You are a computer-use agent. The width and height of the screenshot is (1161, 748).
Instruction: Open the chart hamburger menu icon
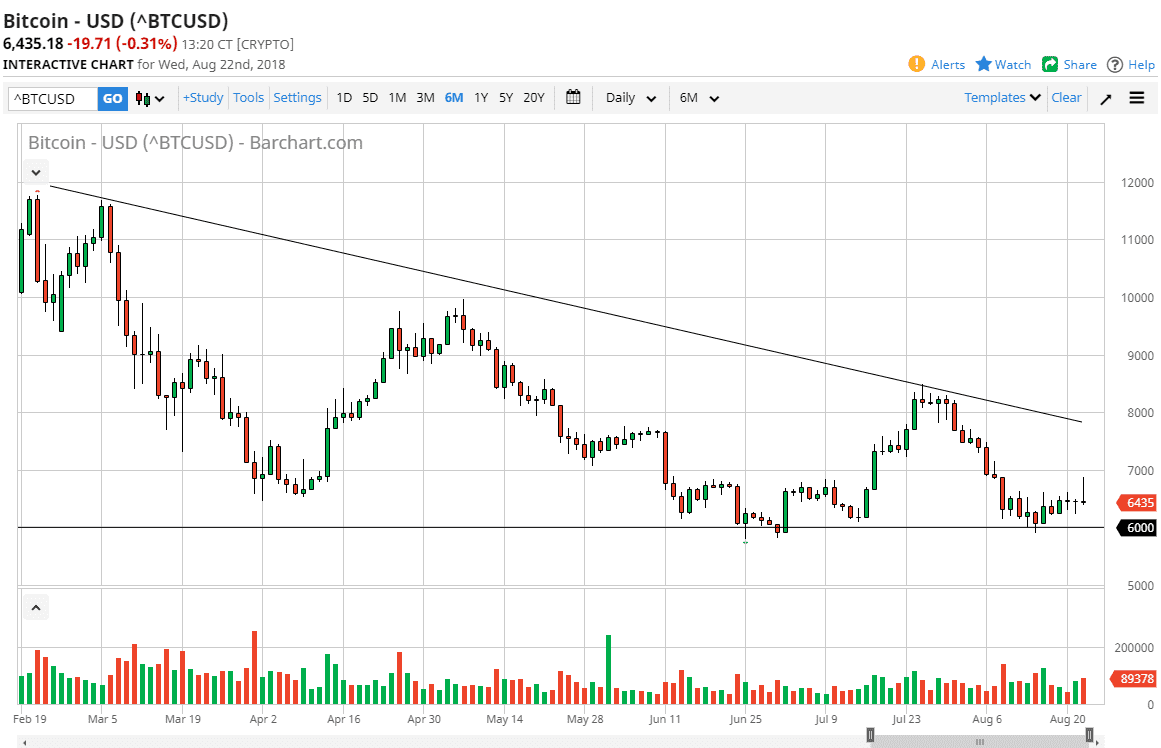pos(1137,97)
